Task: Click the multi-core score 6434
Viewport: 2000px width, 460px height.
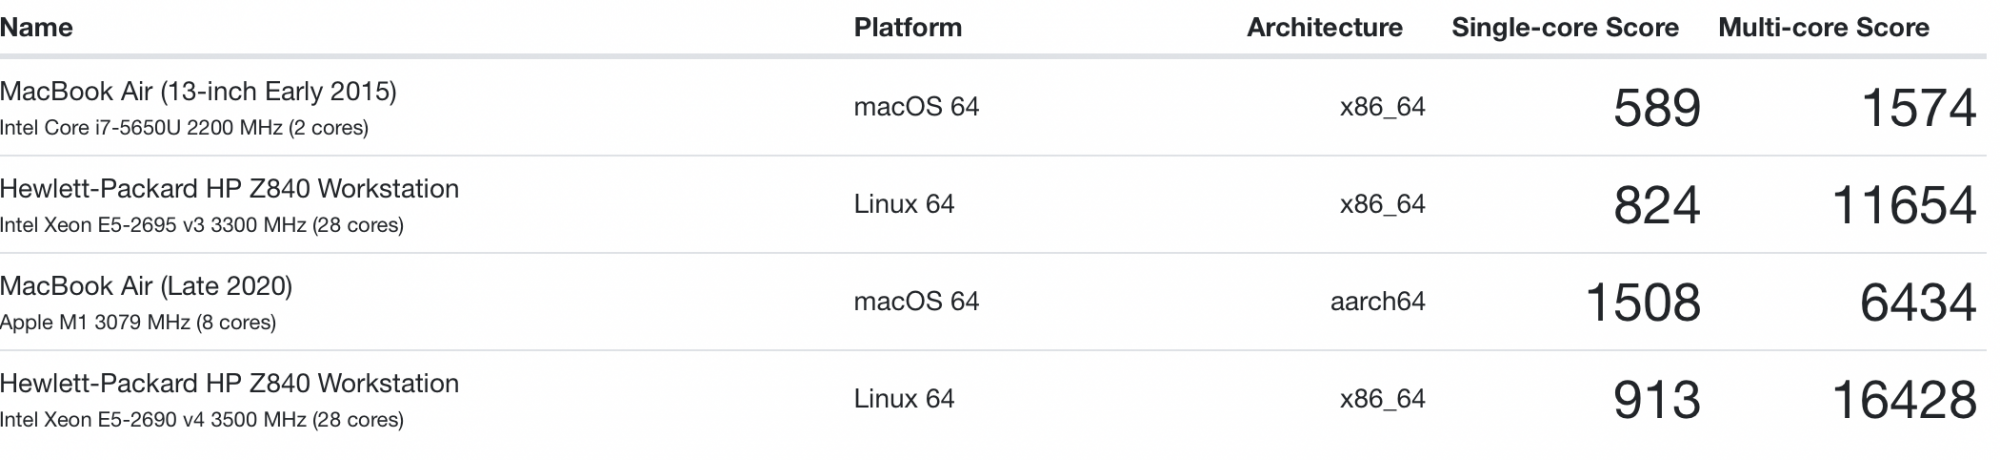Action: 1917,302
